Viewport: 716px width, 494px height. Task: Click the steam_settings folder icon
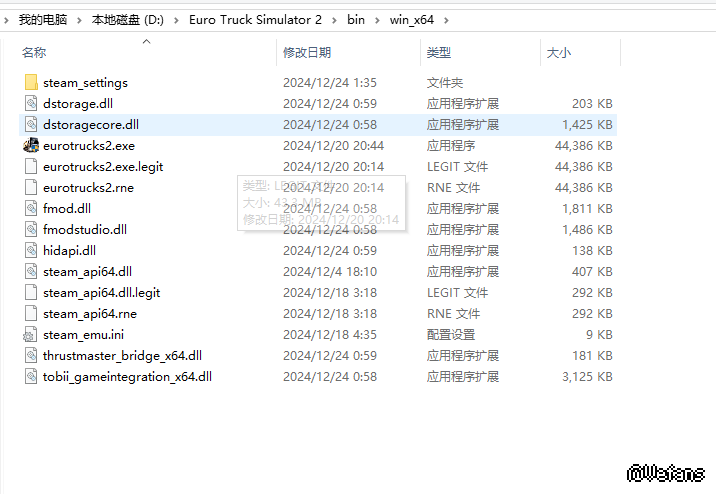(31, 83)
